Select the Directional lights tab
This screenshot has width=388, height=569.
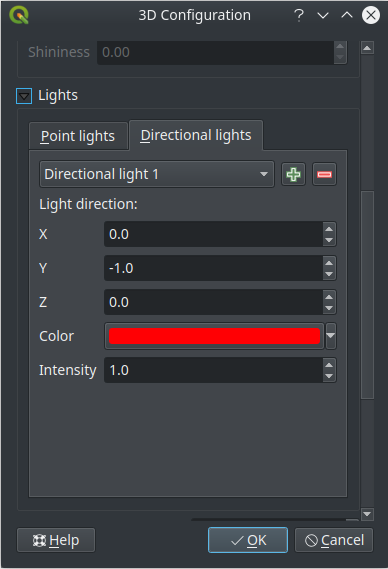(x=196, y=135)
